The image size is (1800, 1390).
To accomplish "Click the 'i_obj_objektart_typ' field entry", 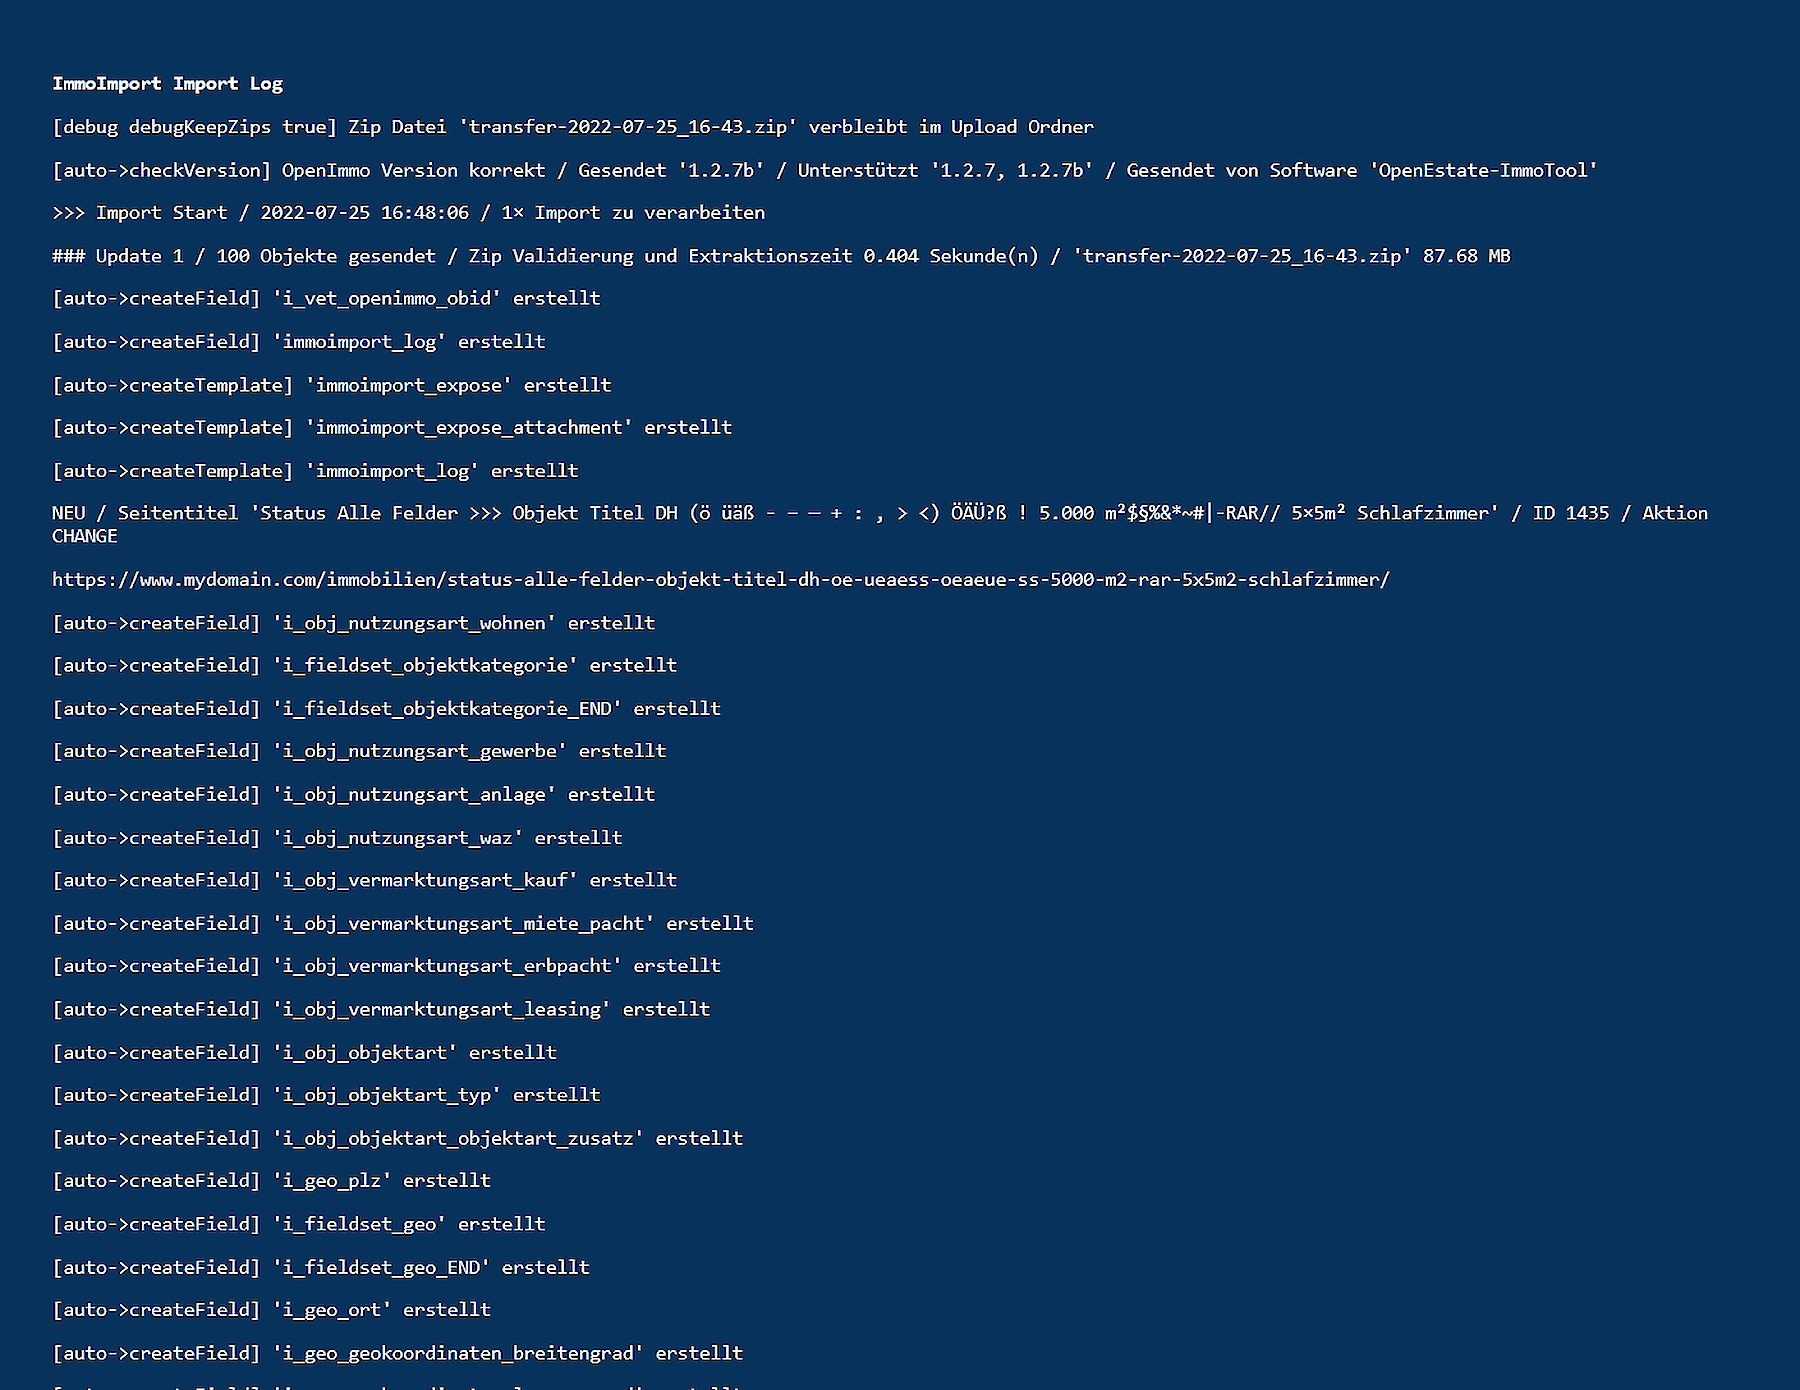I will coord(326,1095).
